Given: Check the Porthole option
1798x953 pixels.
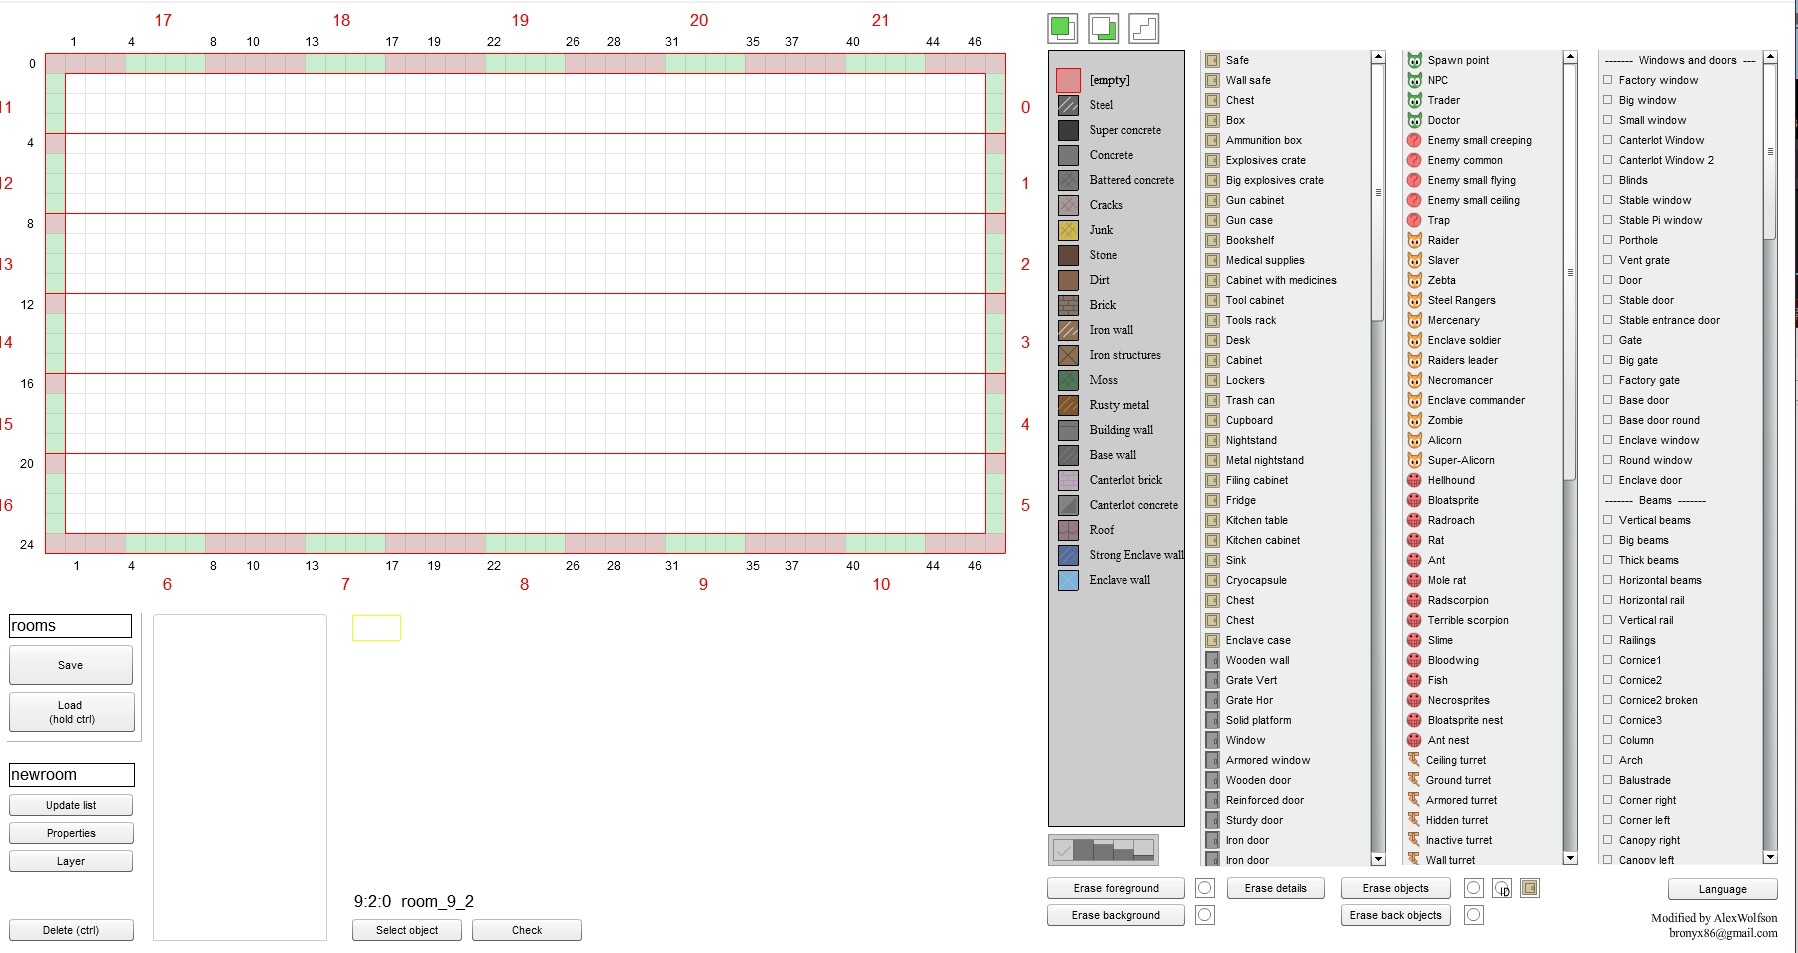Looking at the screenshot, I should pyautogui.click(x=1608, y=240).
